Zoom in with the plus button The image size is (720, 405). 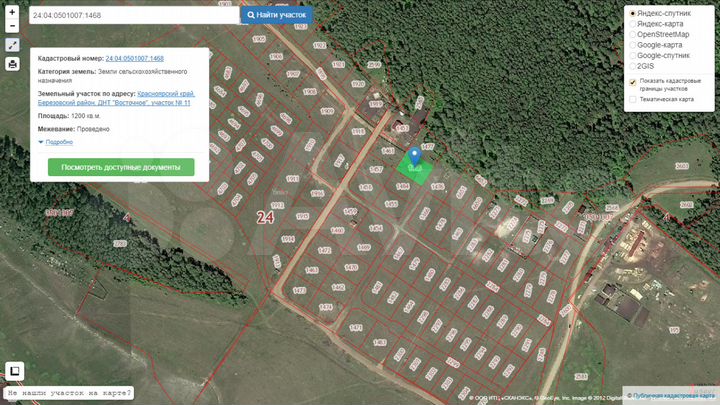(x=12, y=12)
